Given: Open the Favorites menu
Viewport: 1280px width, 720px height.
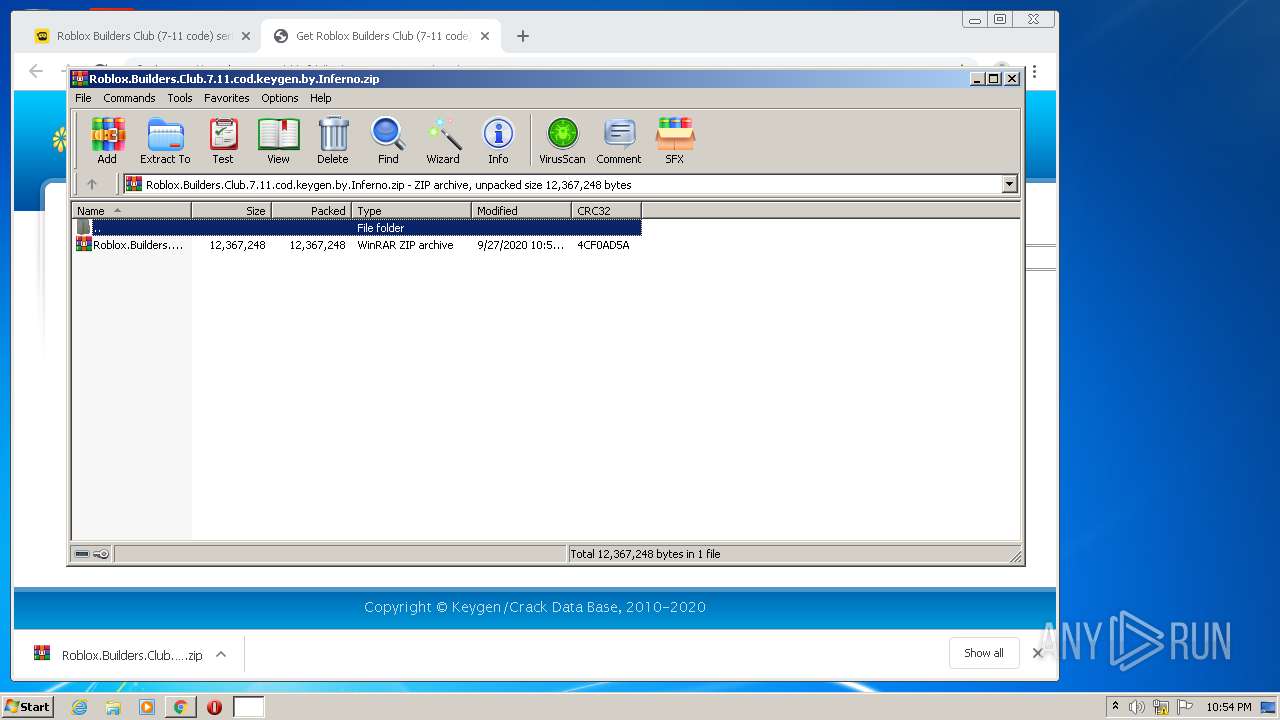Looking at the screenshot, I should (227, 98).
